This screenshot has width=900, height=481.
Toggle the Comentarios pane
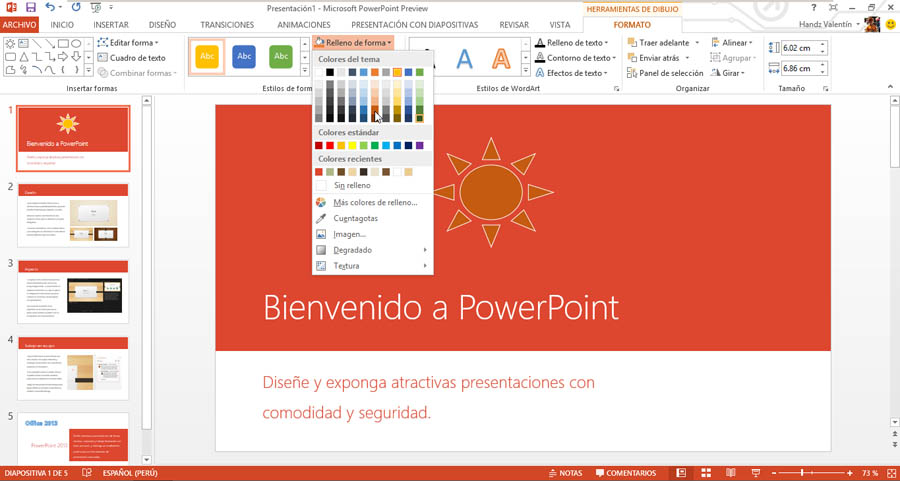[625, 472]
